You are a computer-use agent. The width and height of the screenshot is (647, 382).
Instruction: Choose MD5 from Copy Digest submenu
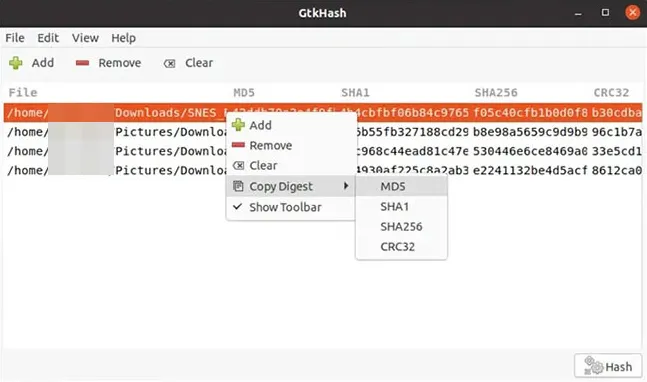click(401, 186)
